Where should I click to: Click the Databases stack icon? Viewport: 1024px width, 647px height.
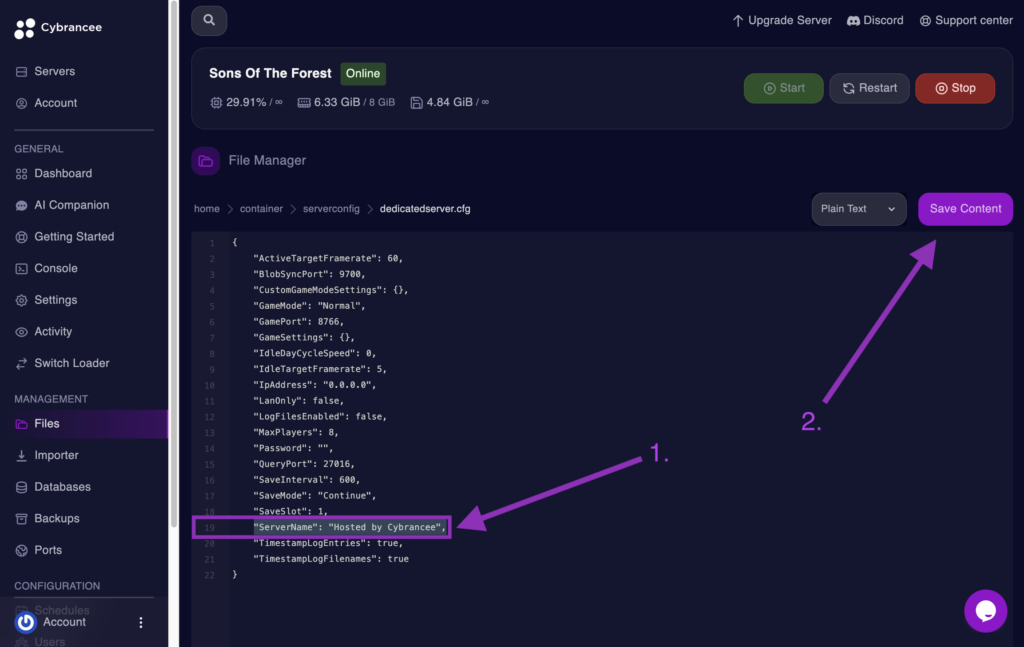click(x=22, y=487)
